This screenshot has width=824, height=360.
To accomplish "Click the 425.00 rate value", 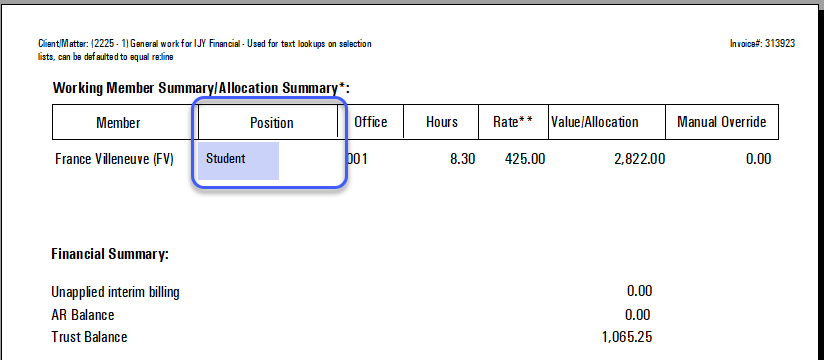I will [525, 159].
